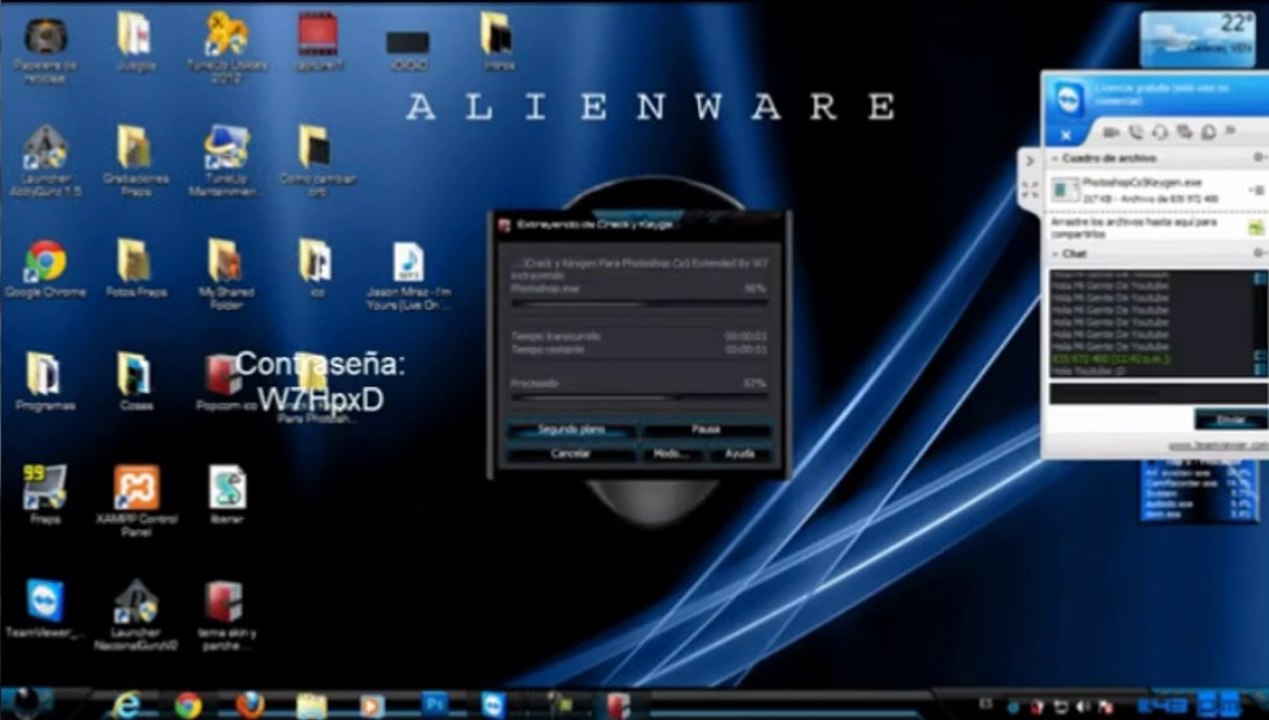Open the Programas folder on desktop

click(x=45, y=382)
